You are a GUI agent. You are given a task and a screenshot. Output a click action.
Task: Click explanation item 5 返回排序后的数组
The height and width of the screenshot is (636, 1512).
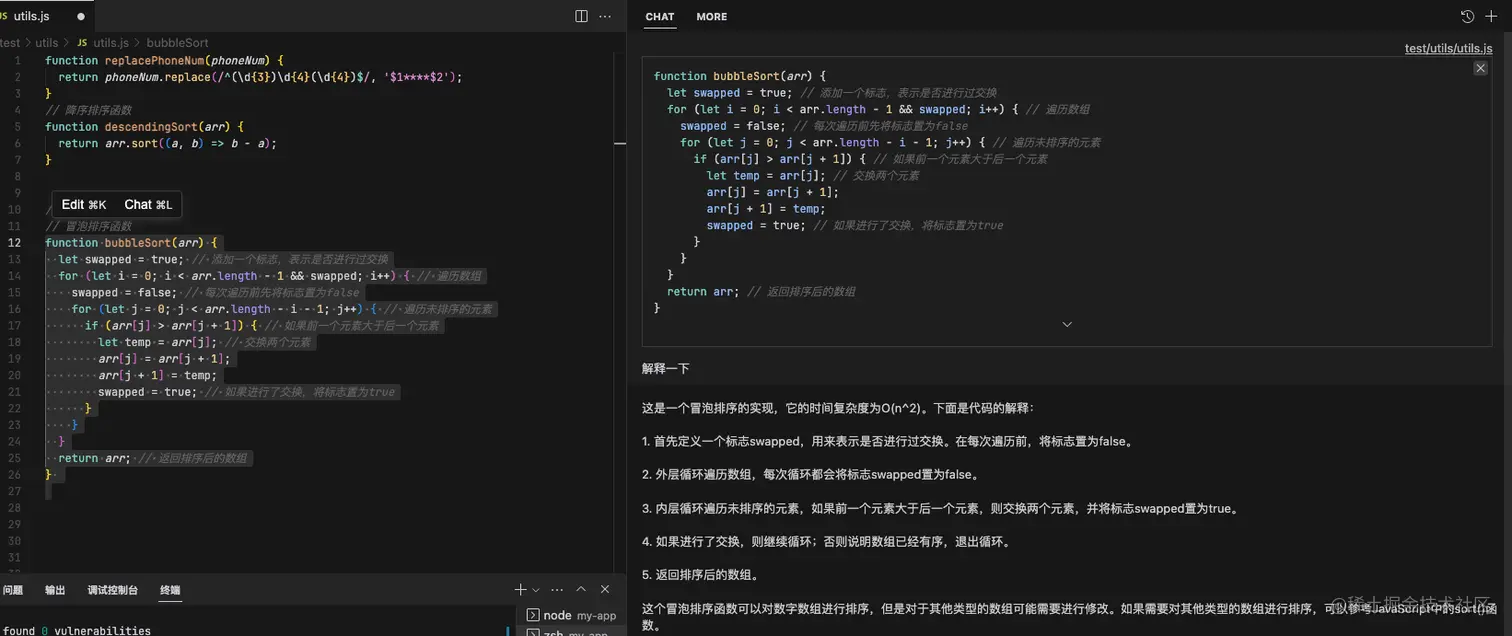(x=700, y=575)
